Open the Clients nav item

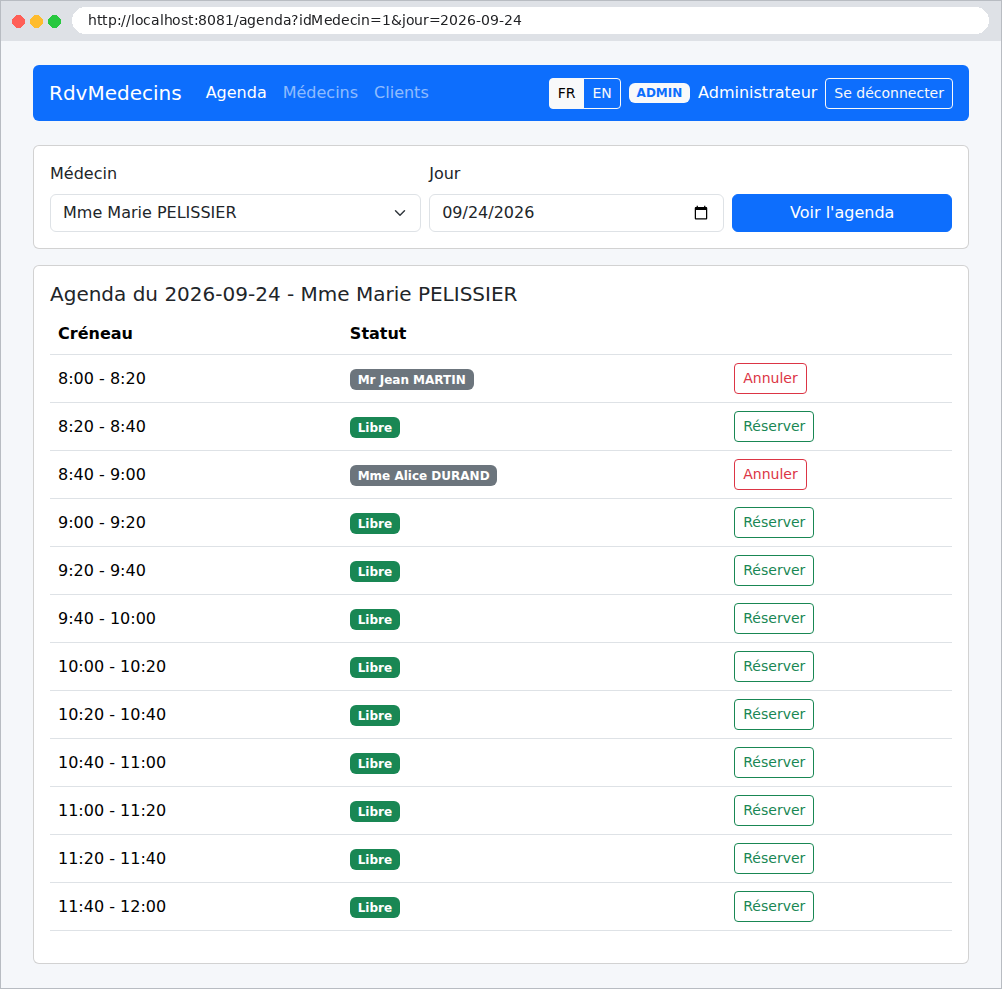click(x=401, y=93)
